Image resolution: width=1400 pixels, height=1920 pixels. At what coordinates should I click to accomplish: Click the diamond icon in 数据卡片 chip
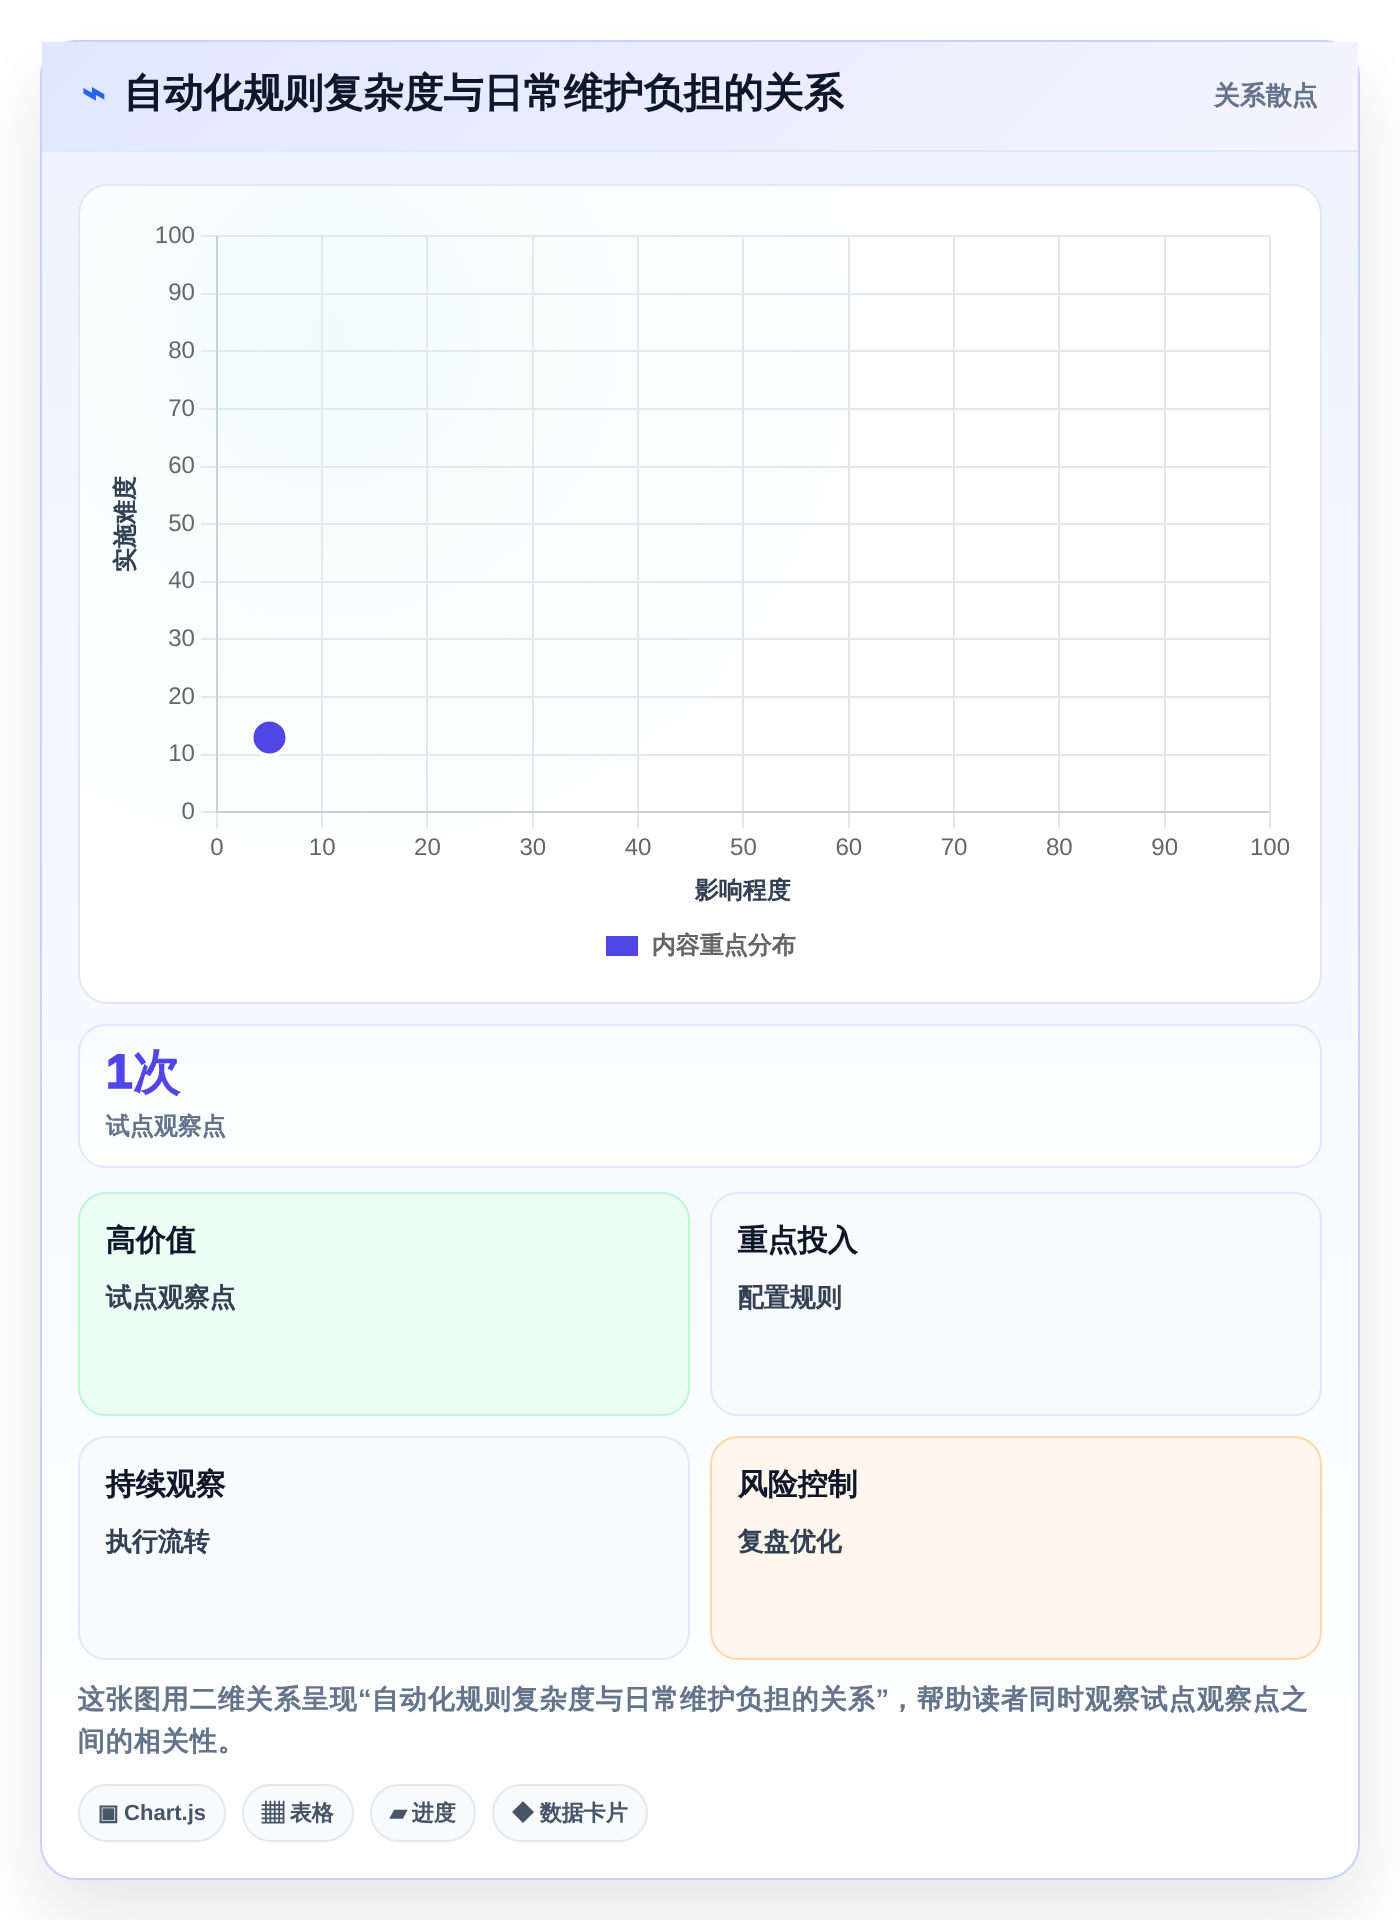click(x=522, y=1812)
